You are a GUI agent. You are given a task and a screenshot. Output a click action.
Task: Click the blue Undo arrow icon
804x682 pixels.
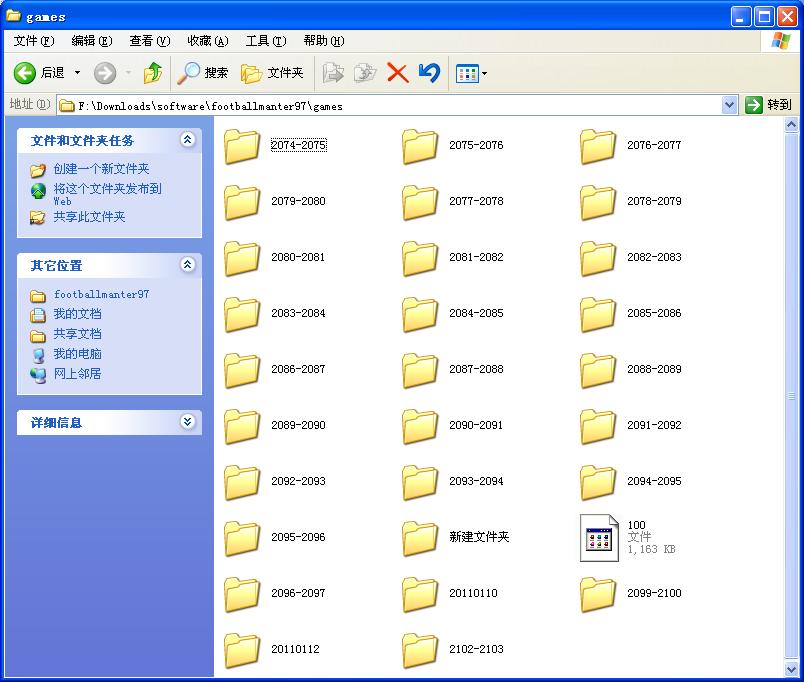[429, 73]
